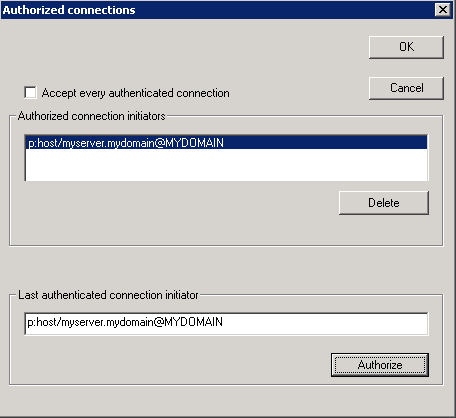The image size is (456, 418).
Task: Cancel the authorized connections changes
Action: pos(406,88)
